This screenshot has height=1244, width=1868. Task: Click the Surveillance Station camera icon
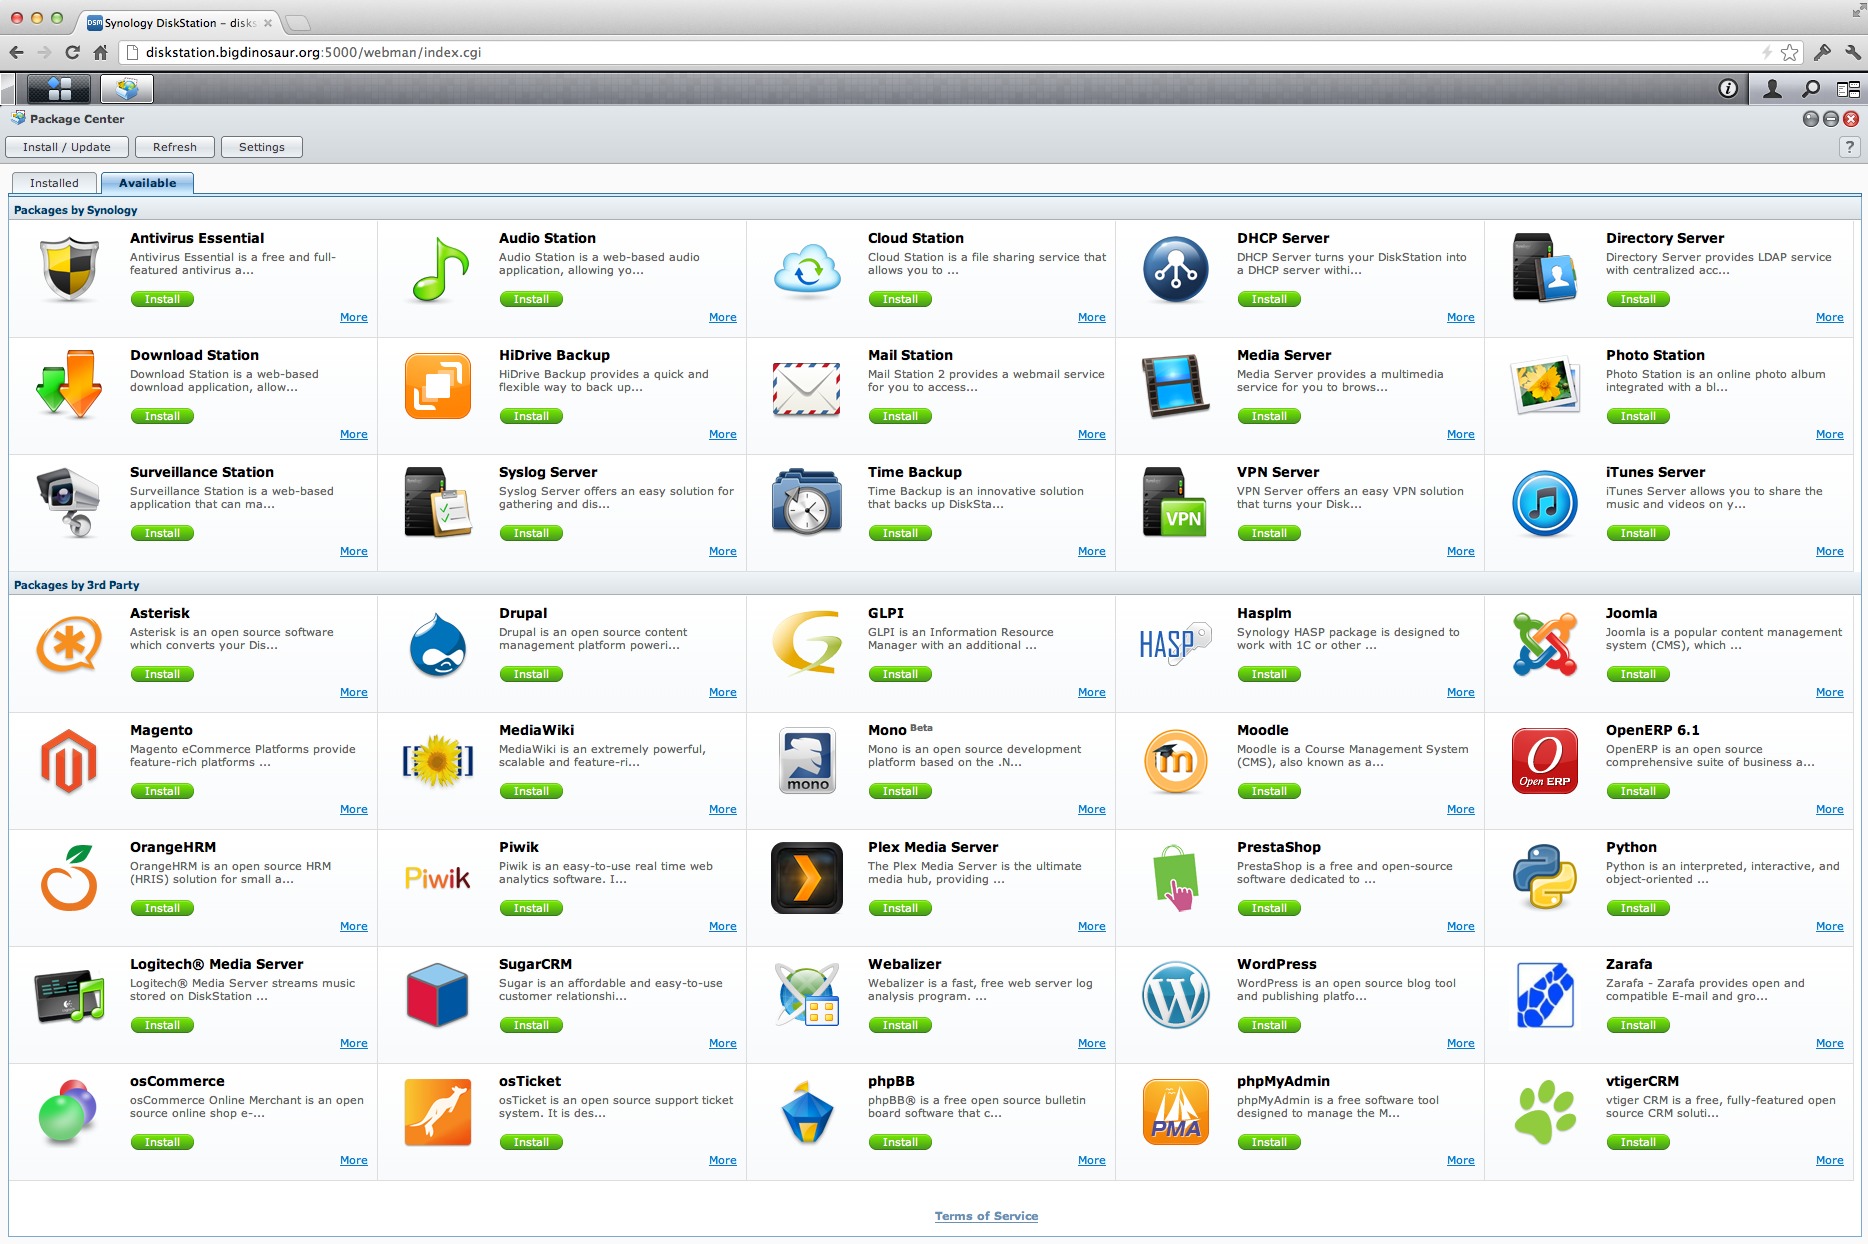pos(69,503)
